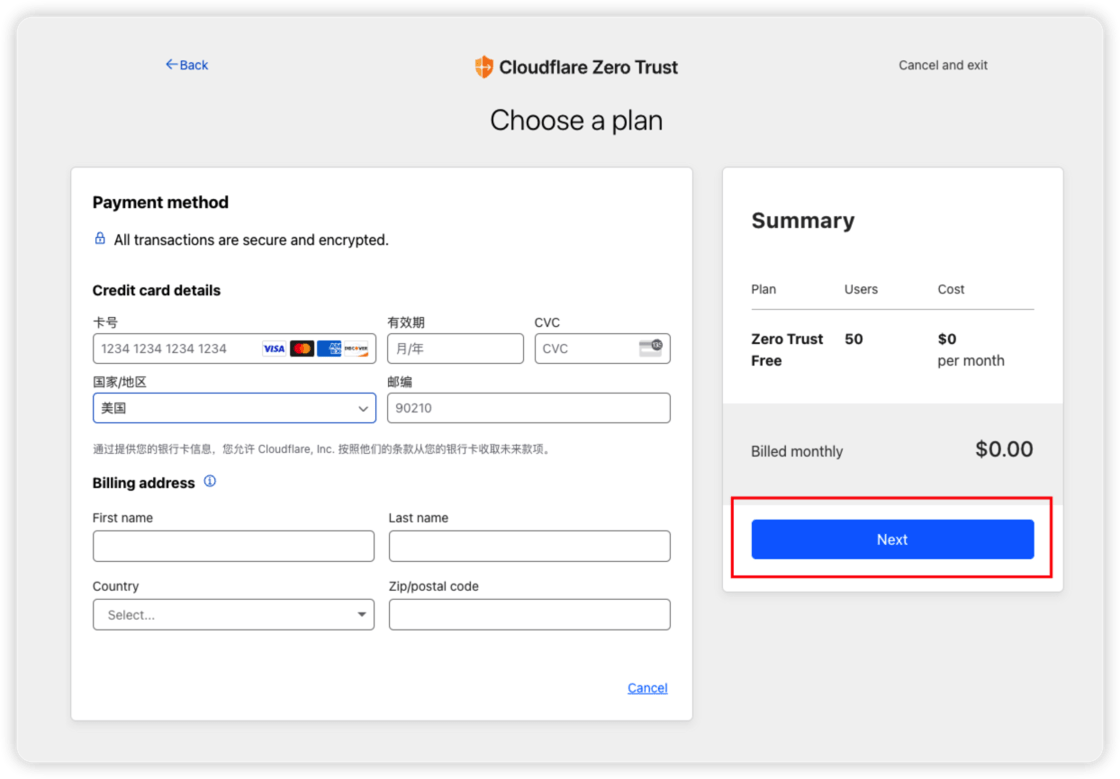Image resolution: width=1120 pixels, height=779 pixels.
Task: Click the 卡号 credit card number field
Action: (200, 348)
